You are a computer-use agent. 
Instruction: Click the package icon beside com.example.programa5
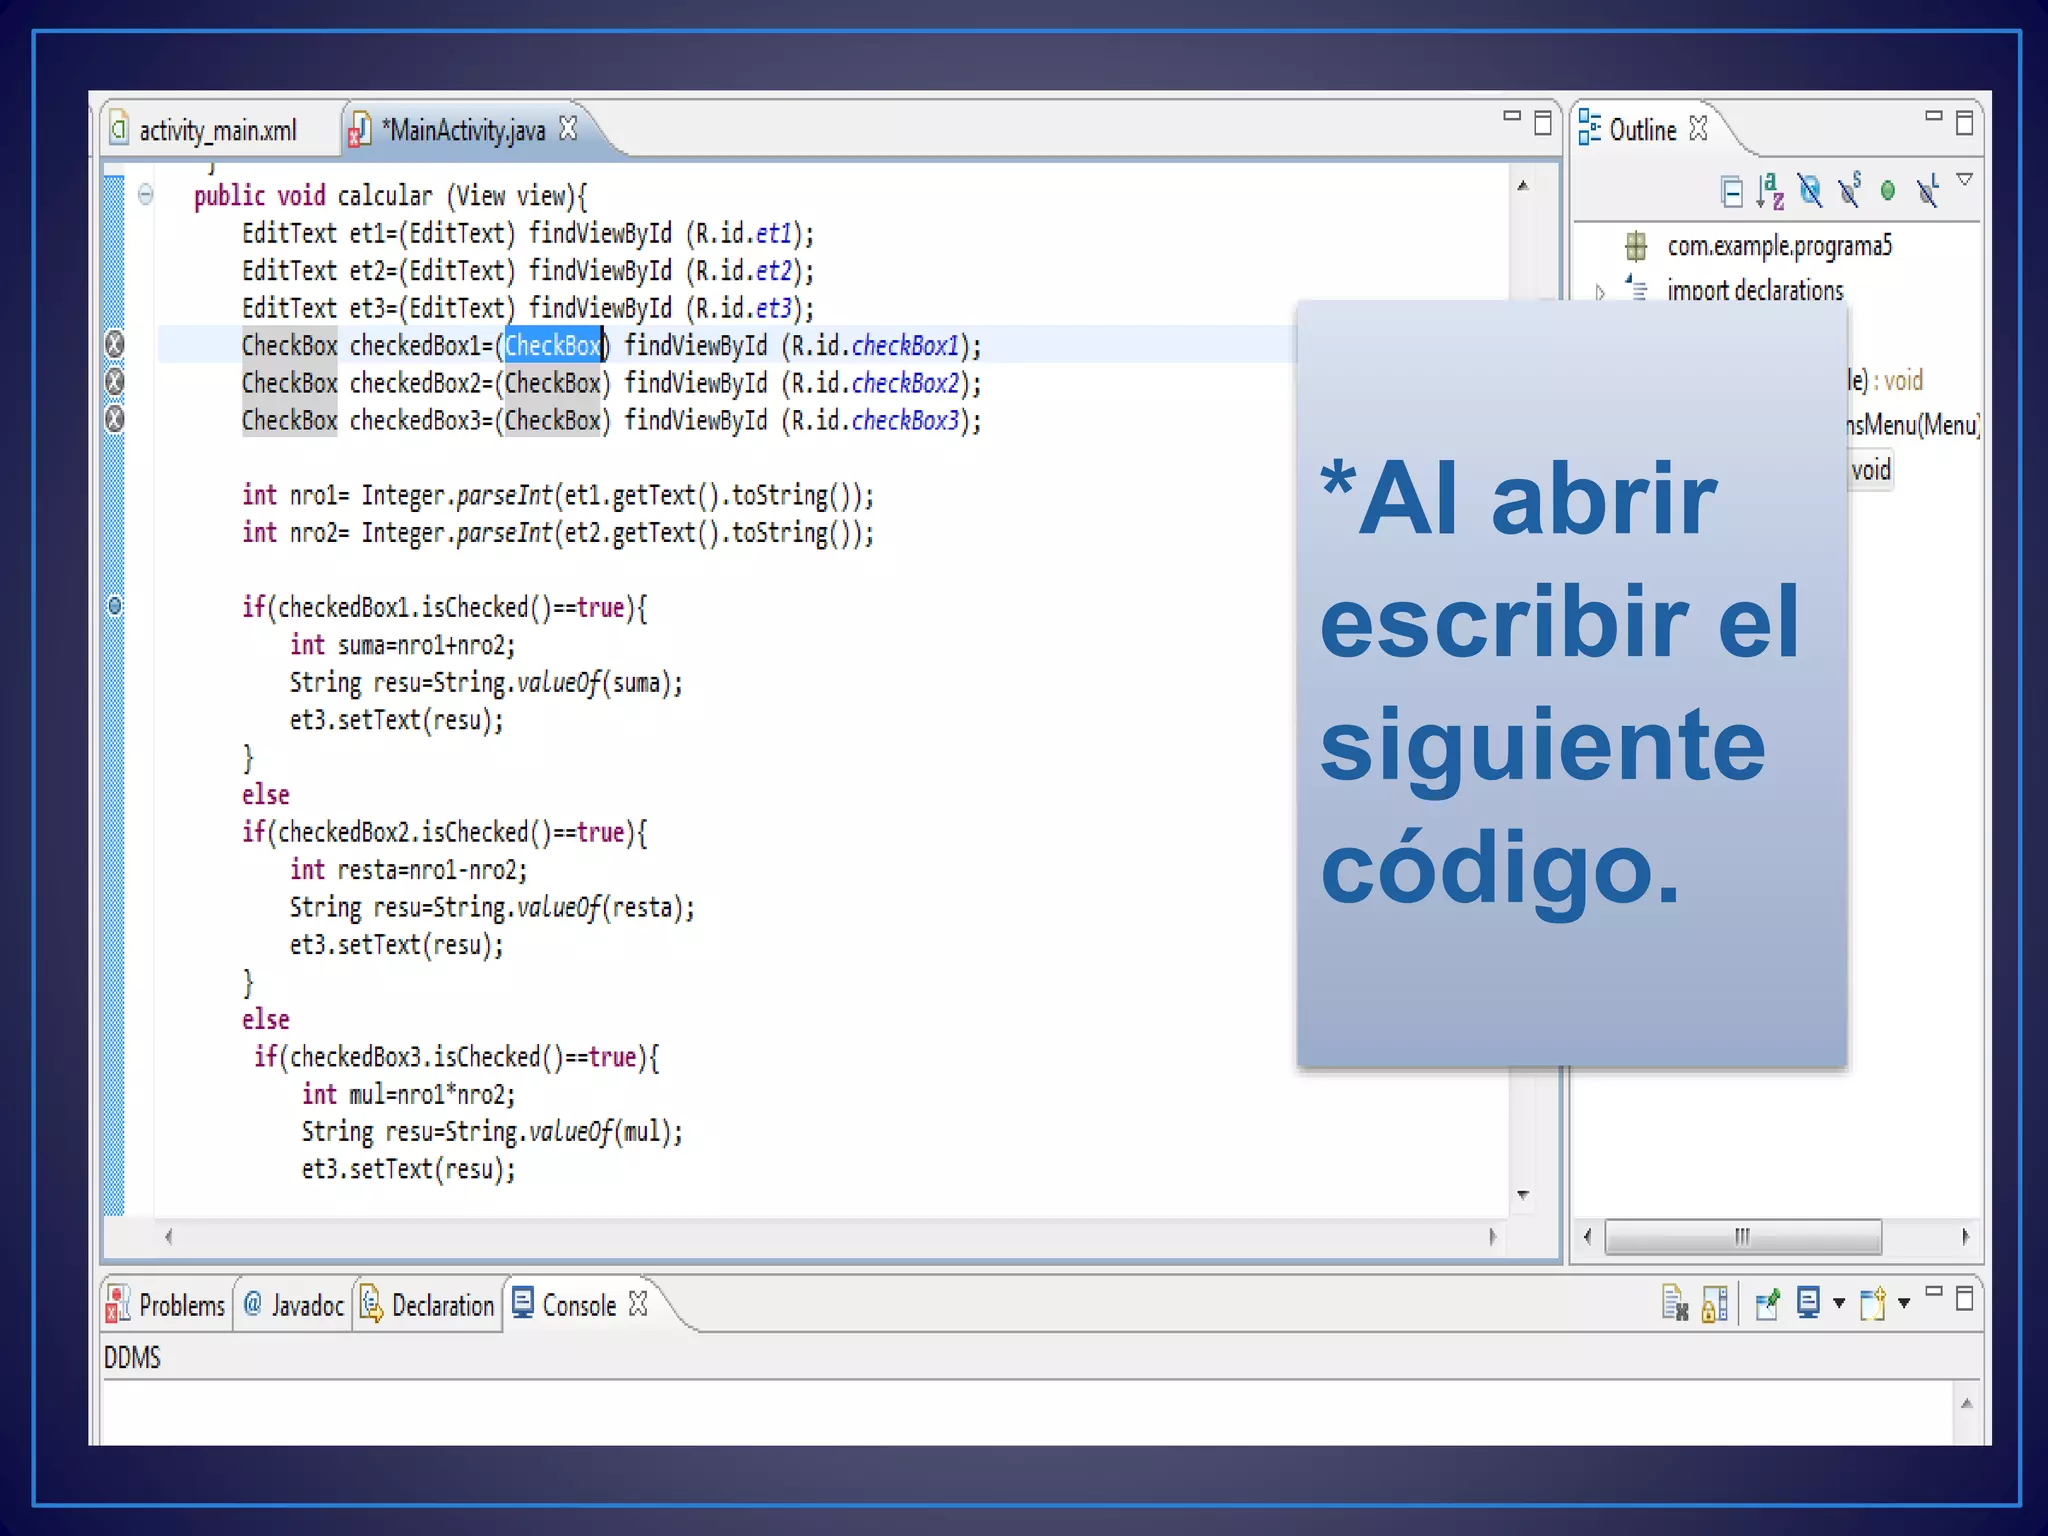(1636, 246)
